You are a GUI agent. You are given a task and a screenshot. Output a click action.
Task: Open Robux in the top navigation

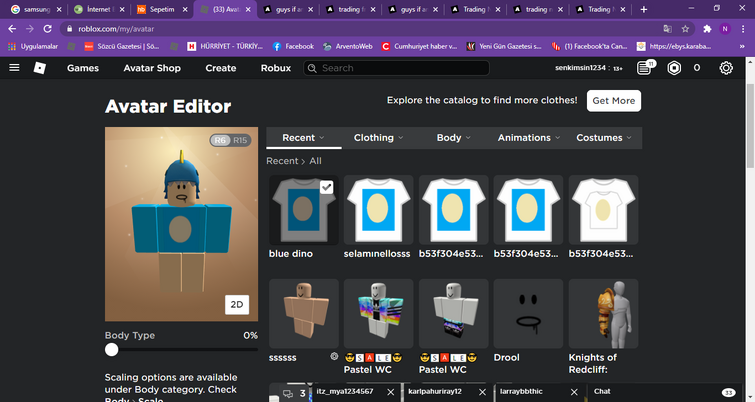coord(276,68)
